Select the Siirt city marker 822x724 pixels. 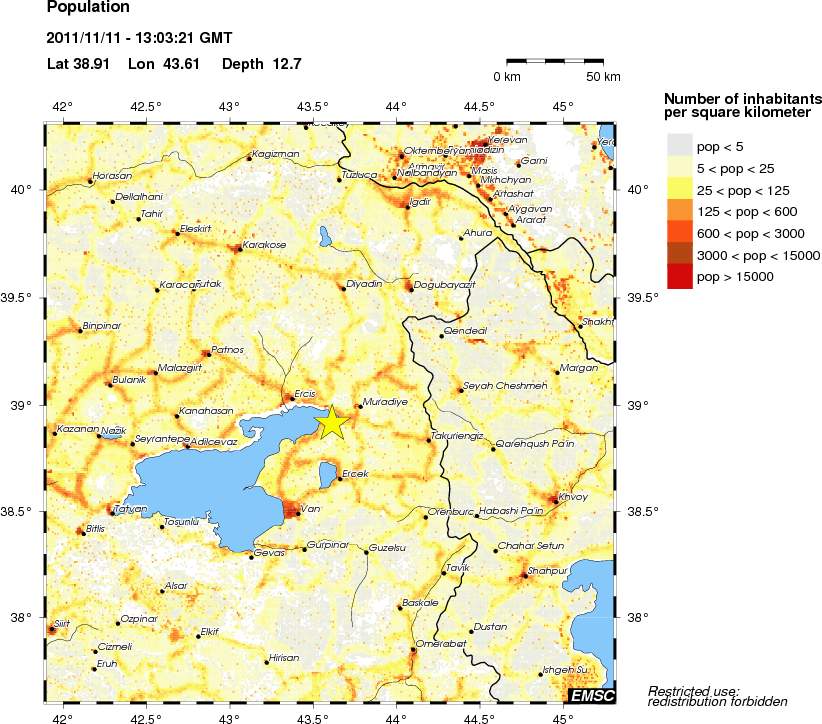(52, 629)
